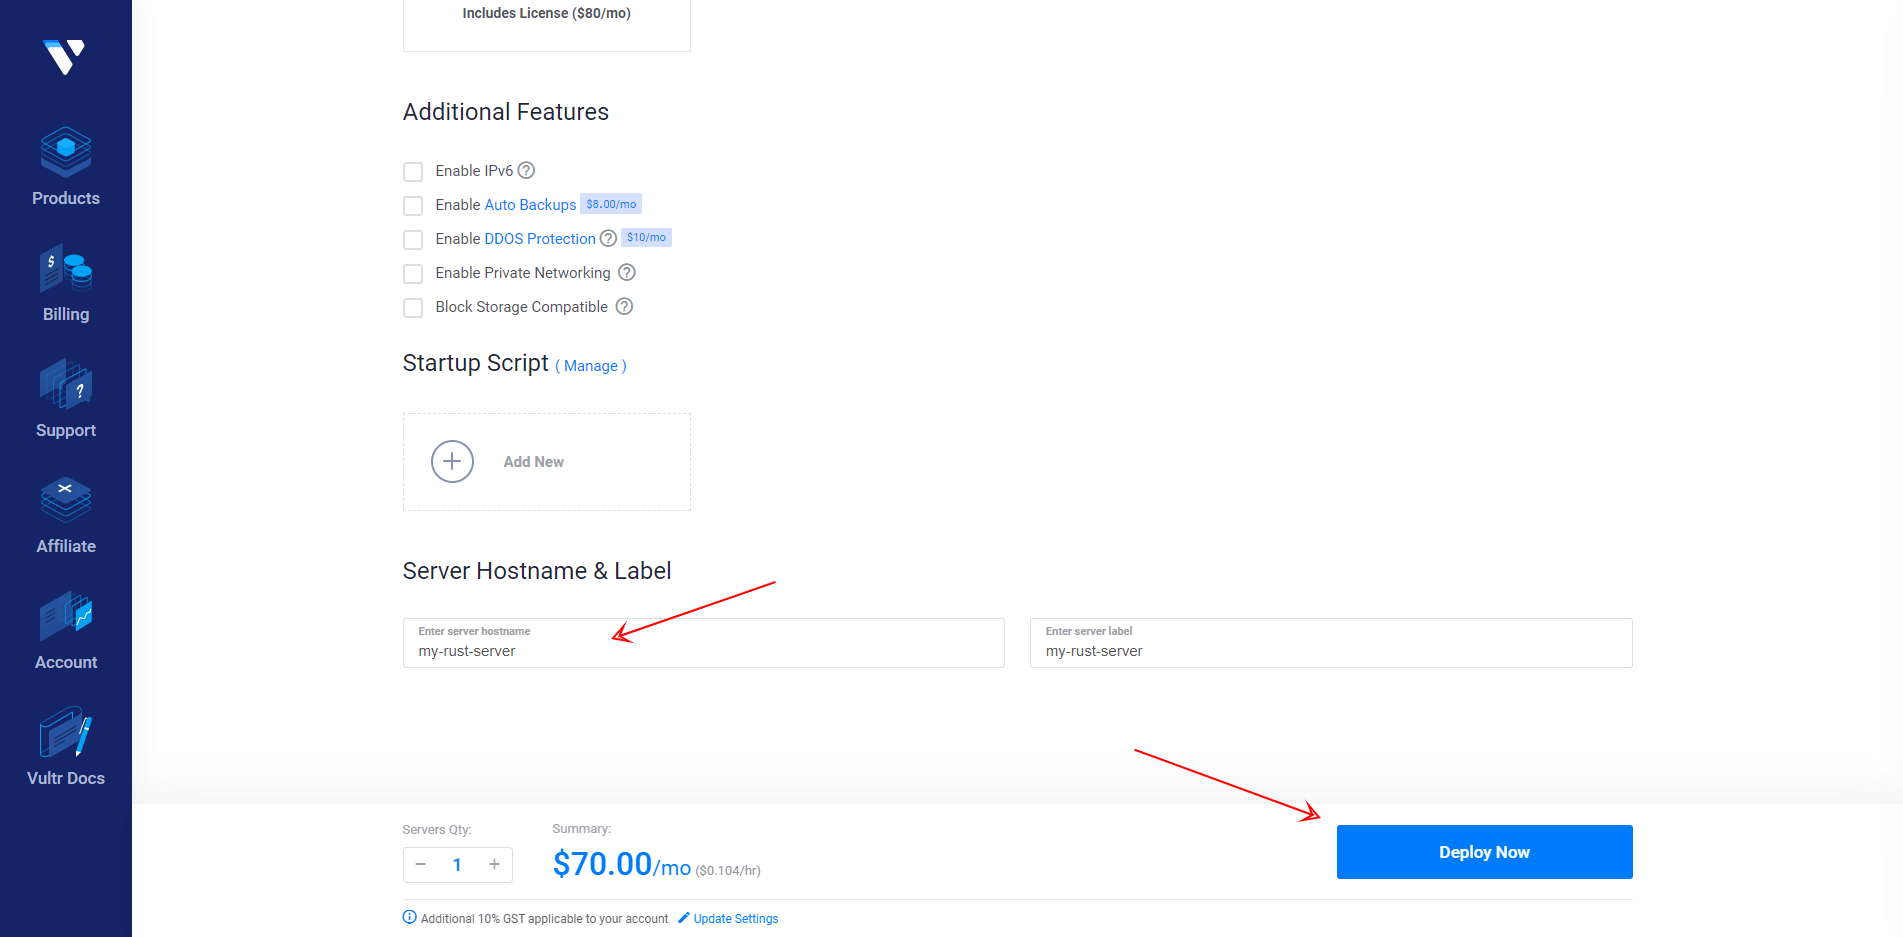1903x937 pixels.
Task: Open the Vultr Docs sidebar icon
Action: (66, 733)
